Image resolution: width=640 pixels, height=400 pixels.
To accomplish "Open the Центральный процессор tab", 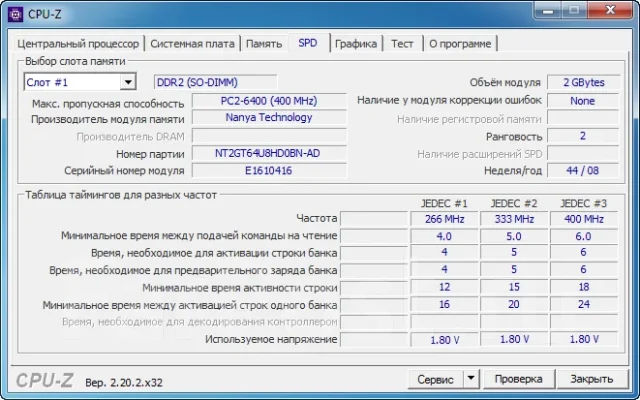I will click(x=78, y=44).
